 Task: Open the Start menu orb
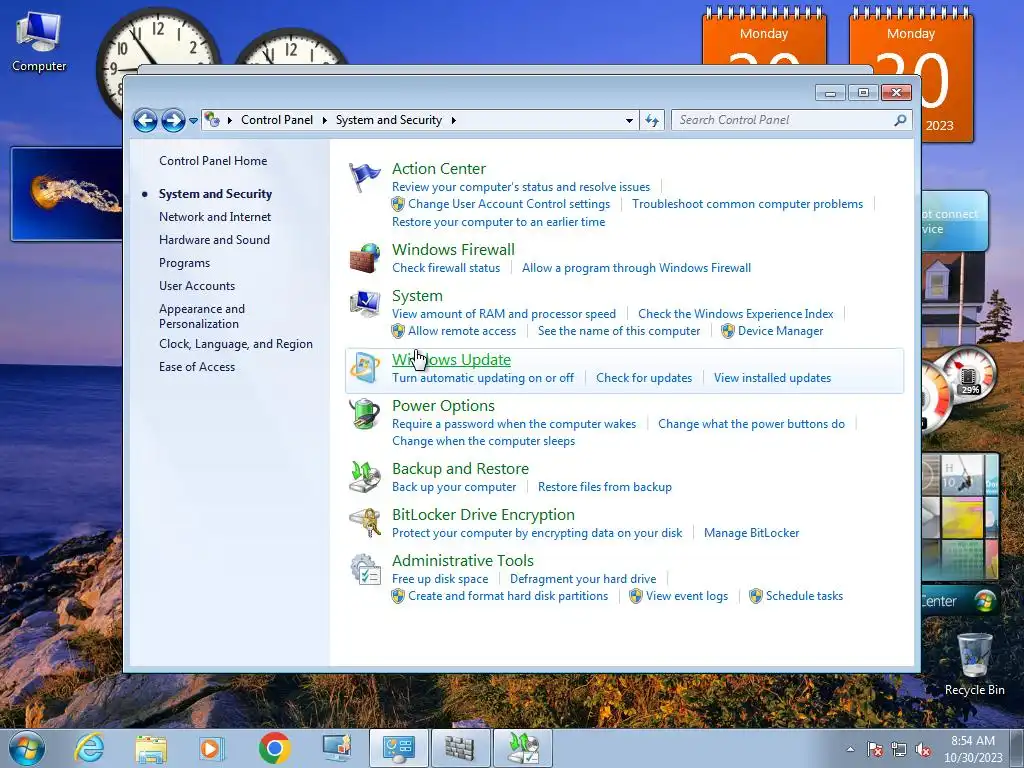click(x=27, y=748)
